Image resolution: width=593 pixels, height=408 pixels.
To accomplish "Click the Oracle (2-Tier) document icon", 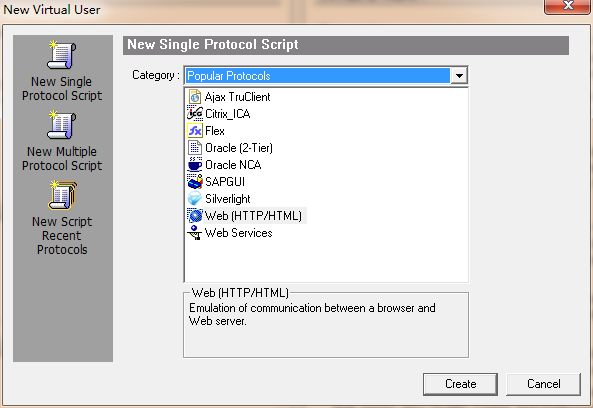I will coord(195,148).
